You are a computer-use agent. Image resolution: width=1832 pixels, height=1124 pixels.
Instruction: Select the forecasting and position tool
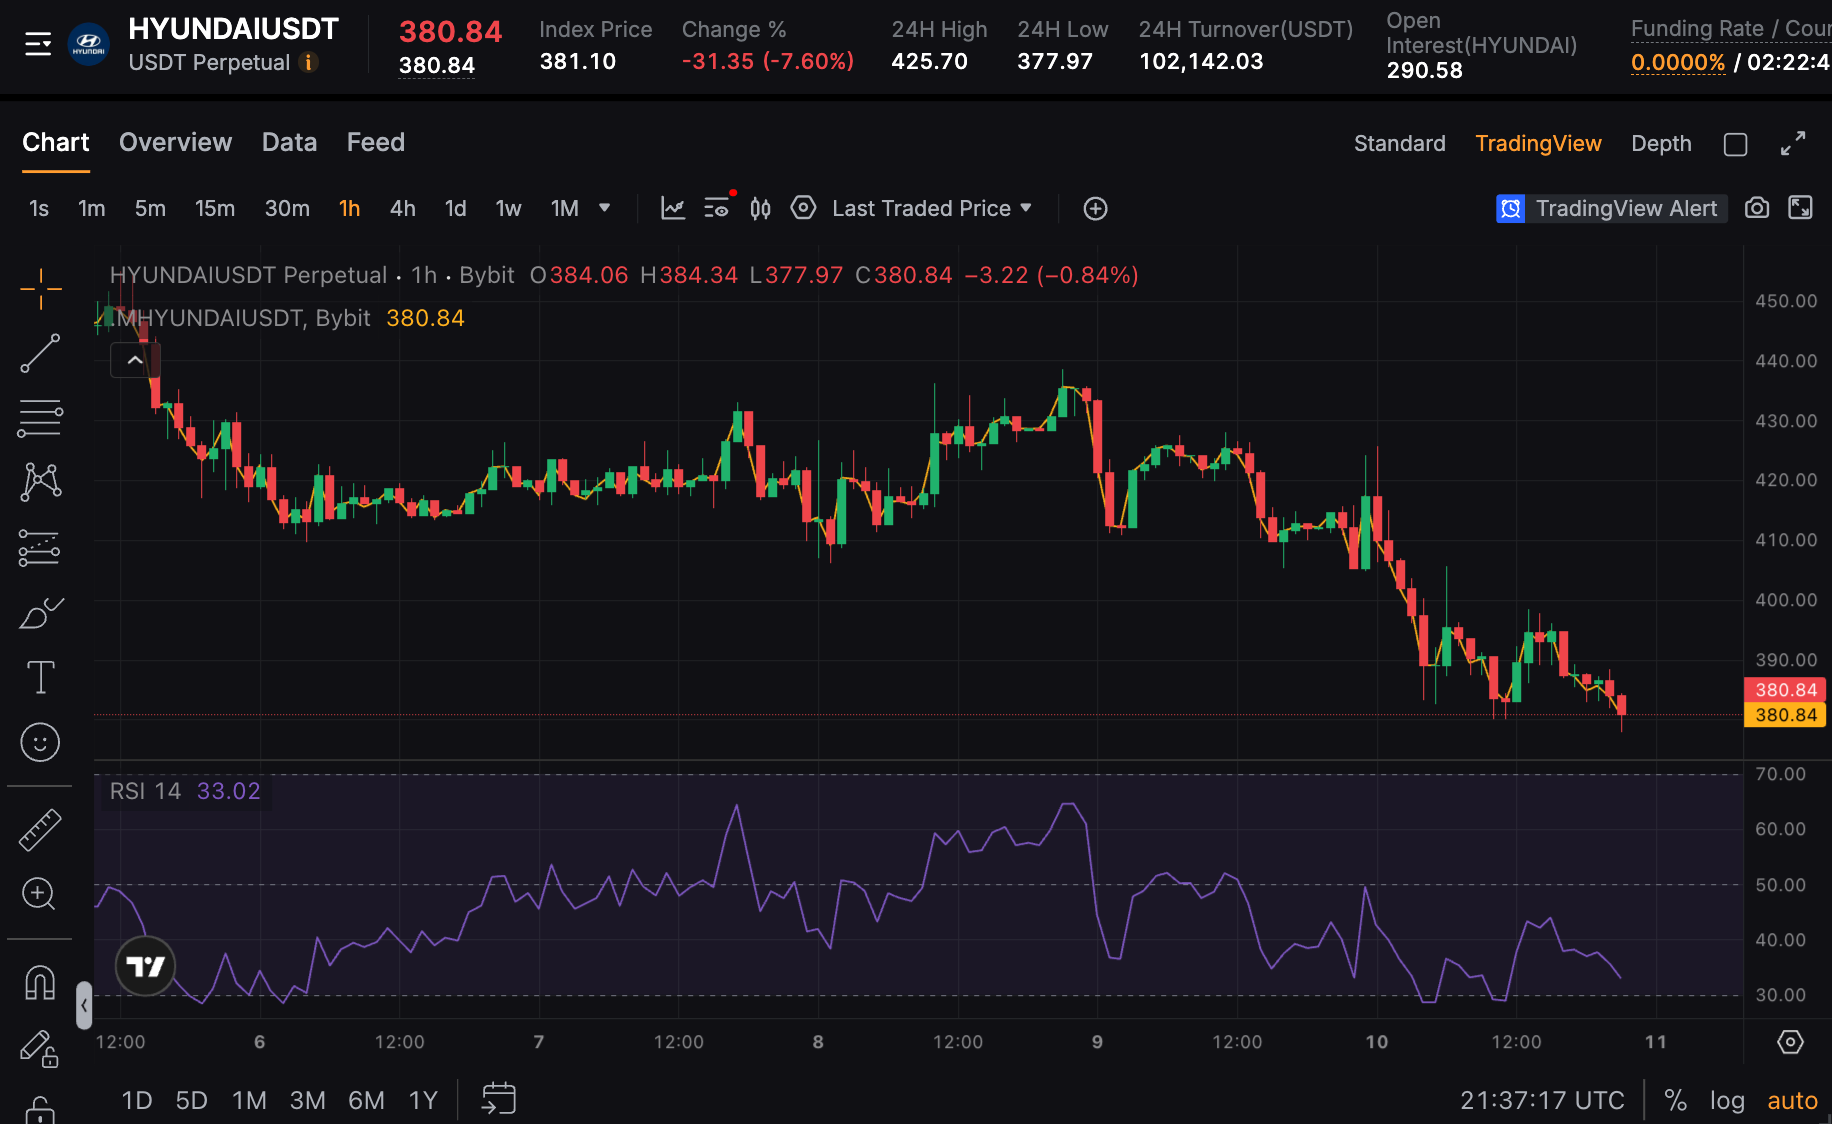pos(40,548)
